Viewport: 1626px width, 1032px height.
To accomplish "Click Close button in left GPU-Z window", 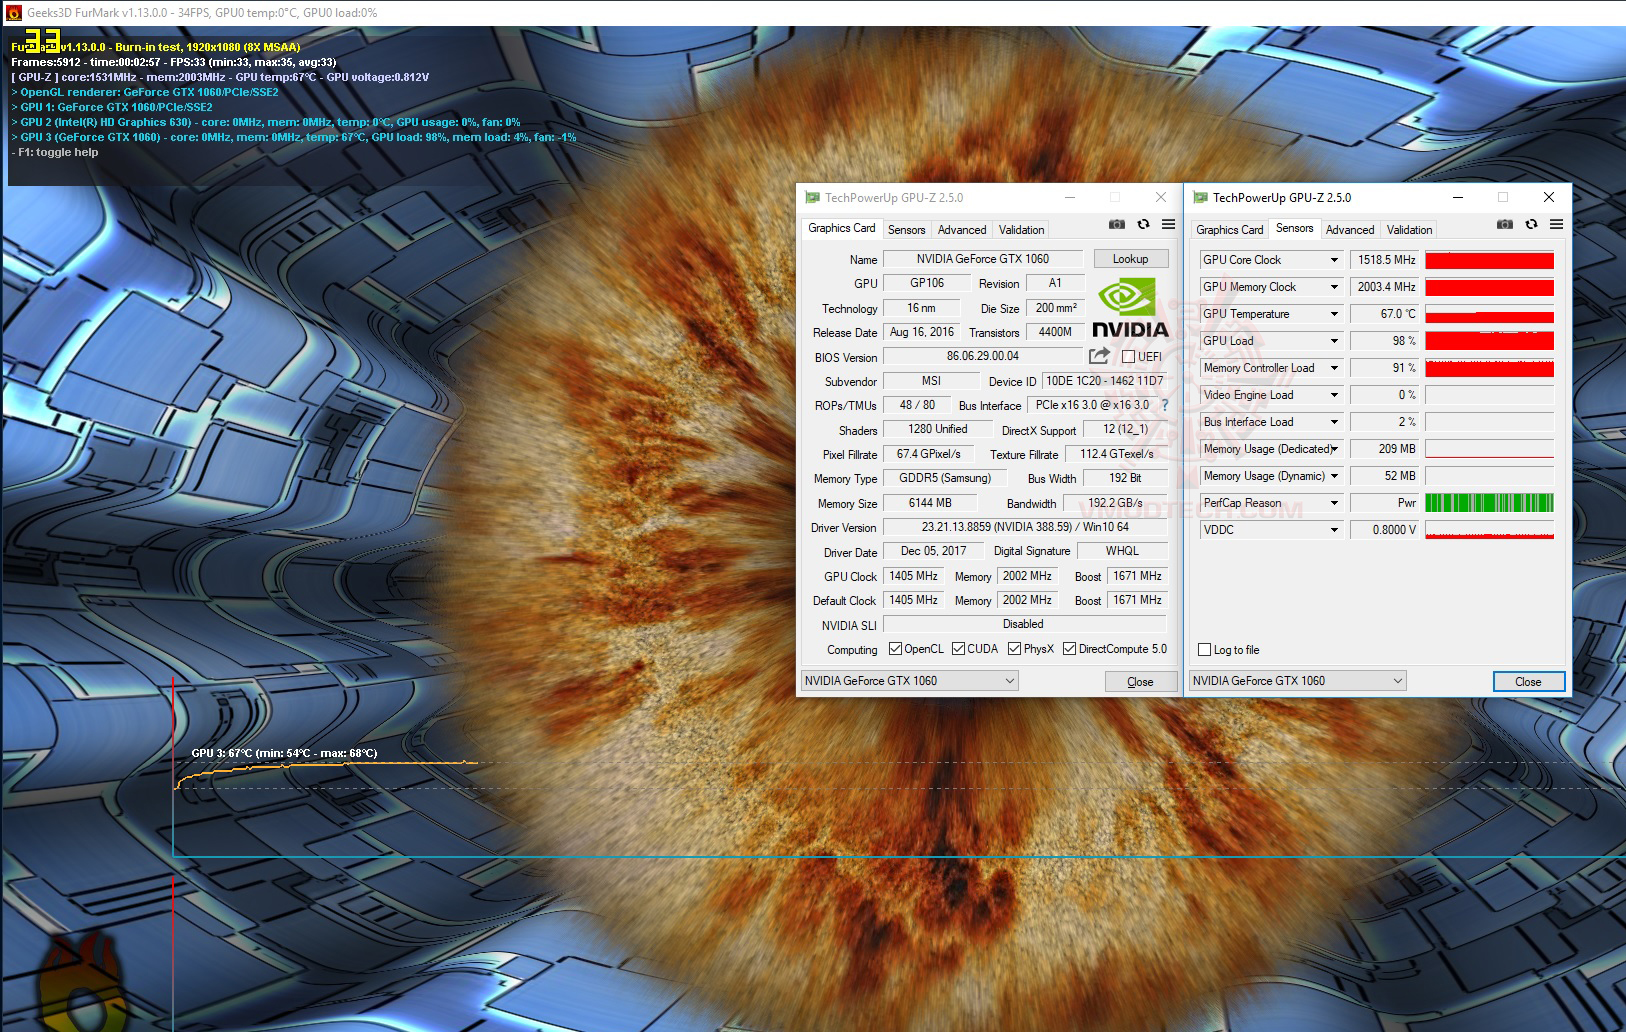I will [1140, 682].
